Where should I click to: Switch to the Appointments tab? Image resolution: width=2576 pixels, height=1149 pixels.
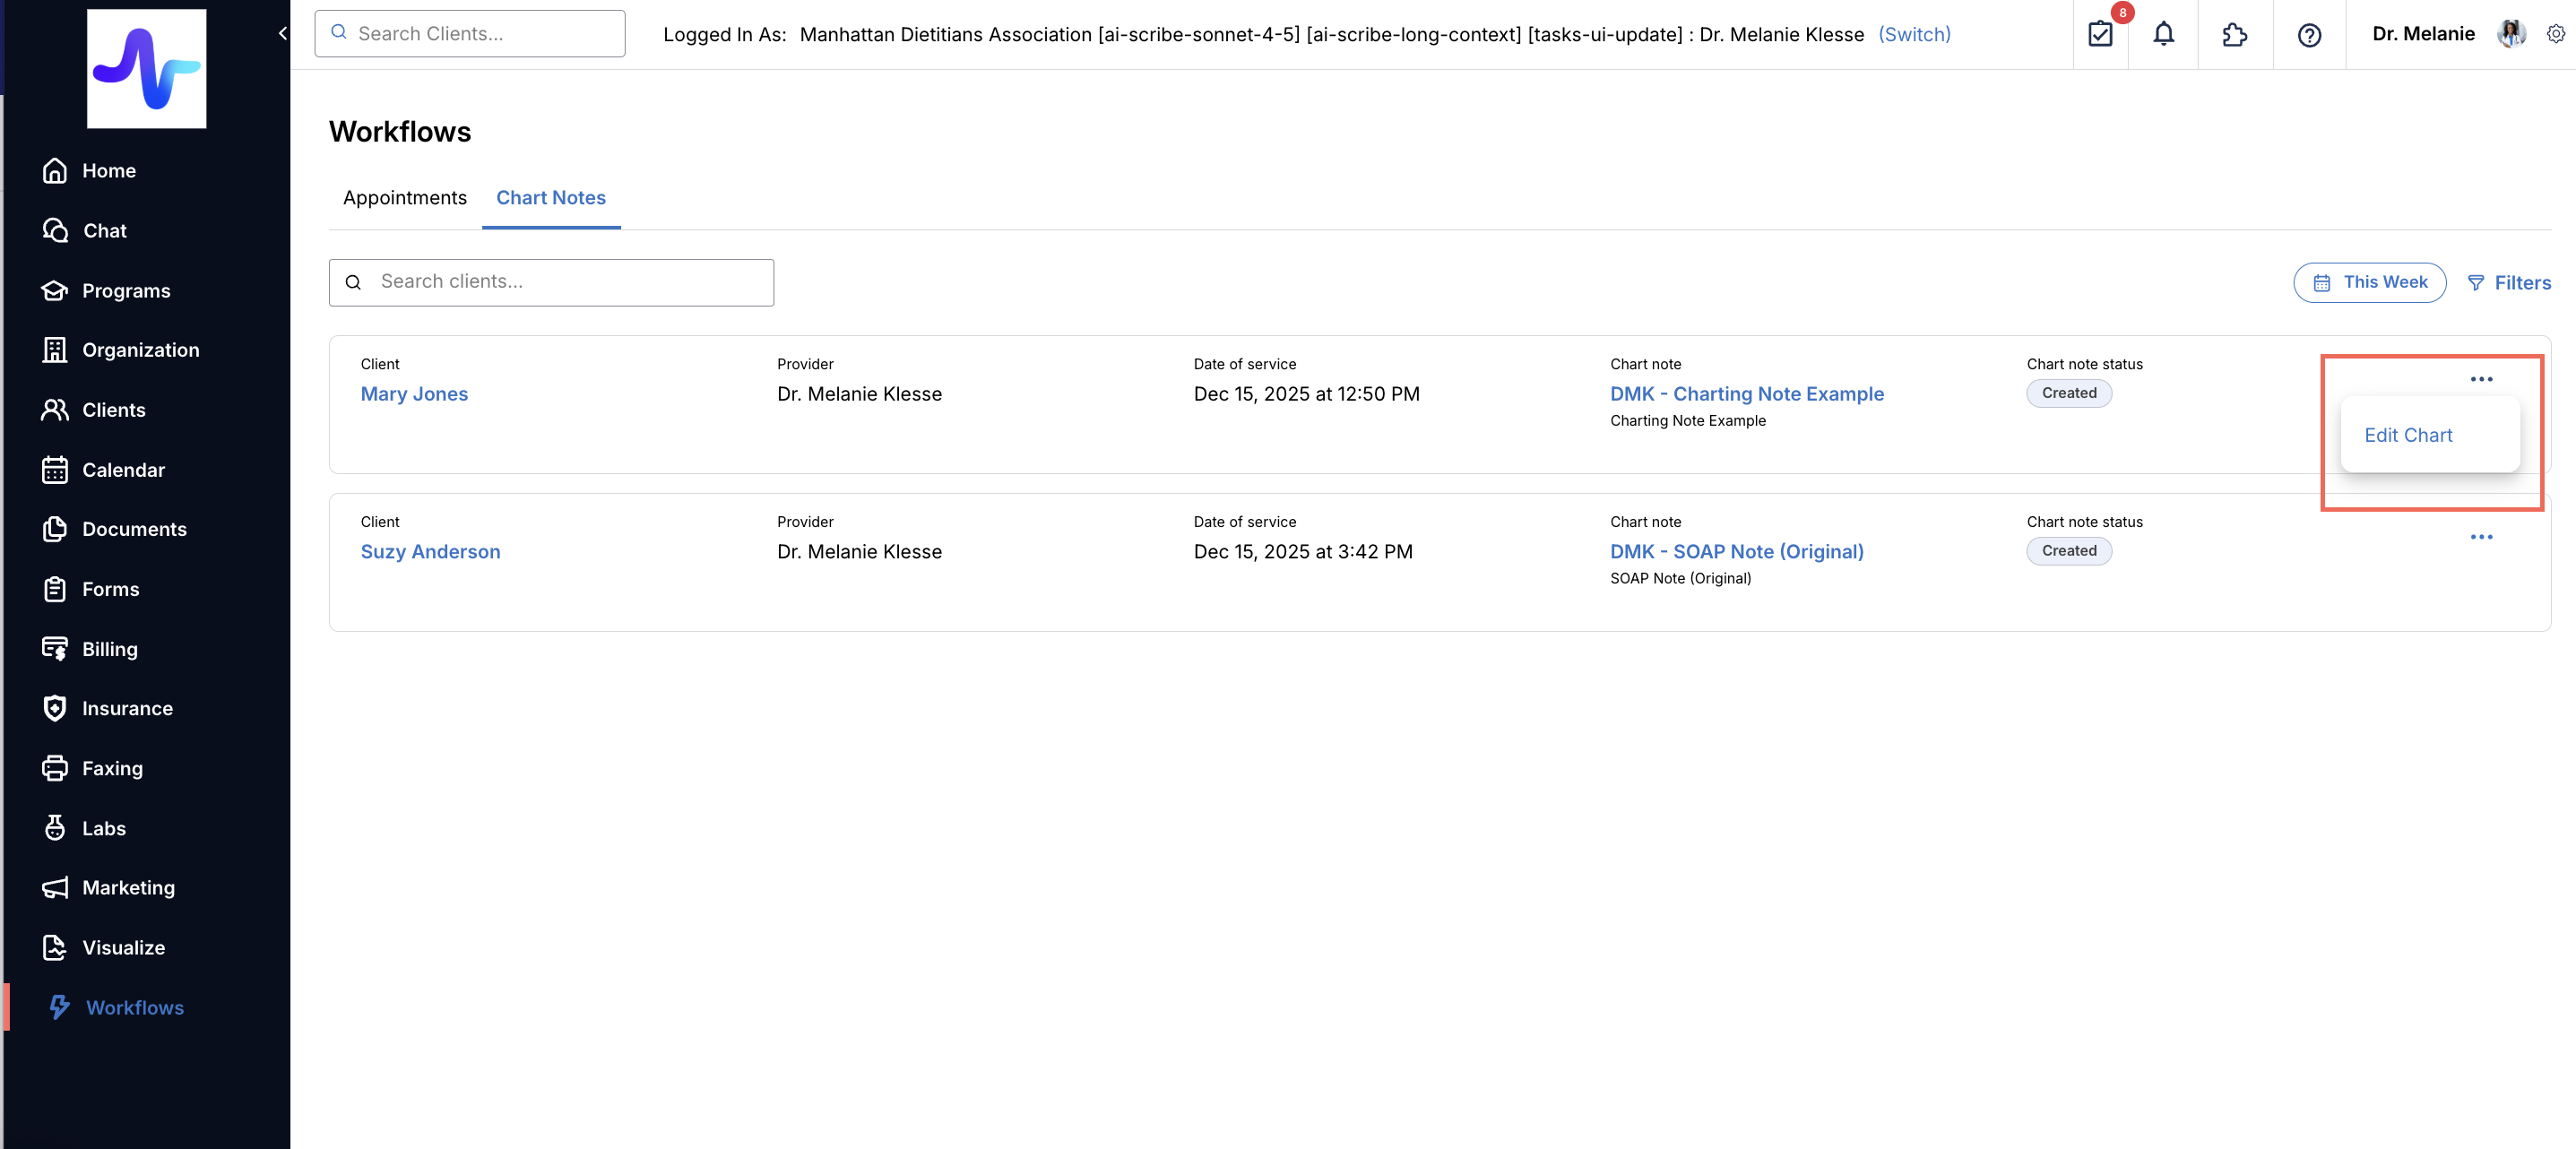(404, 198)
